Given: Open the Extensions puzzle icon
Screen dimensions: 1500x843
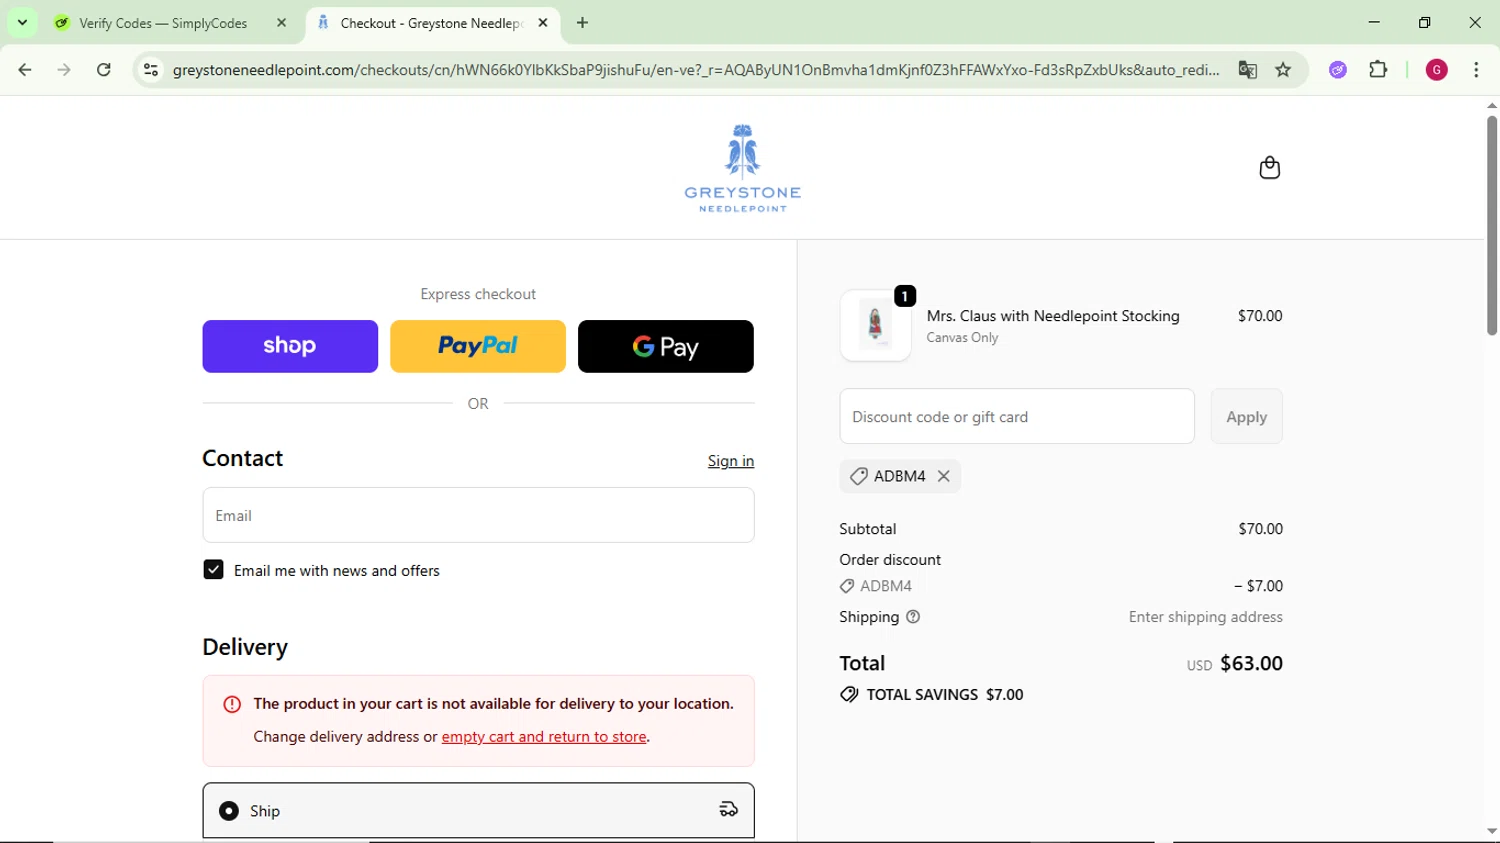Looking at the screenshot, I should click(x=1378, y=70).
